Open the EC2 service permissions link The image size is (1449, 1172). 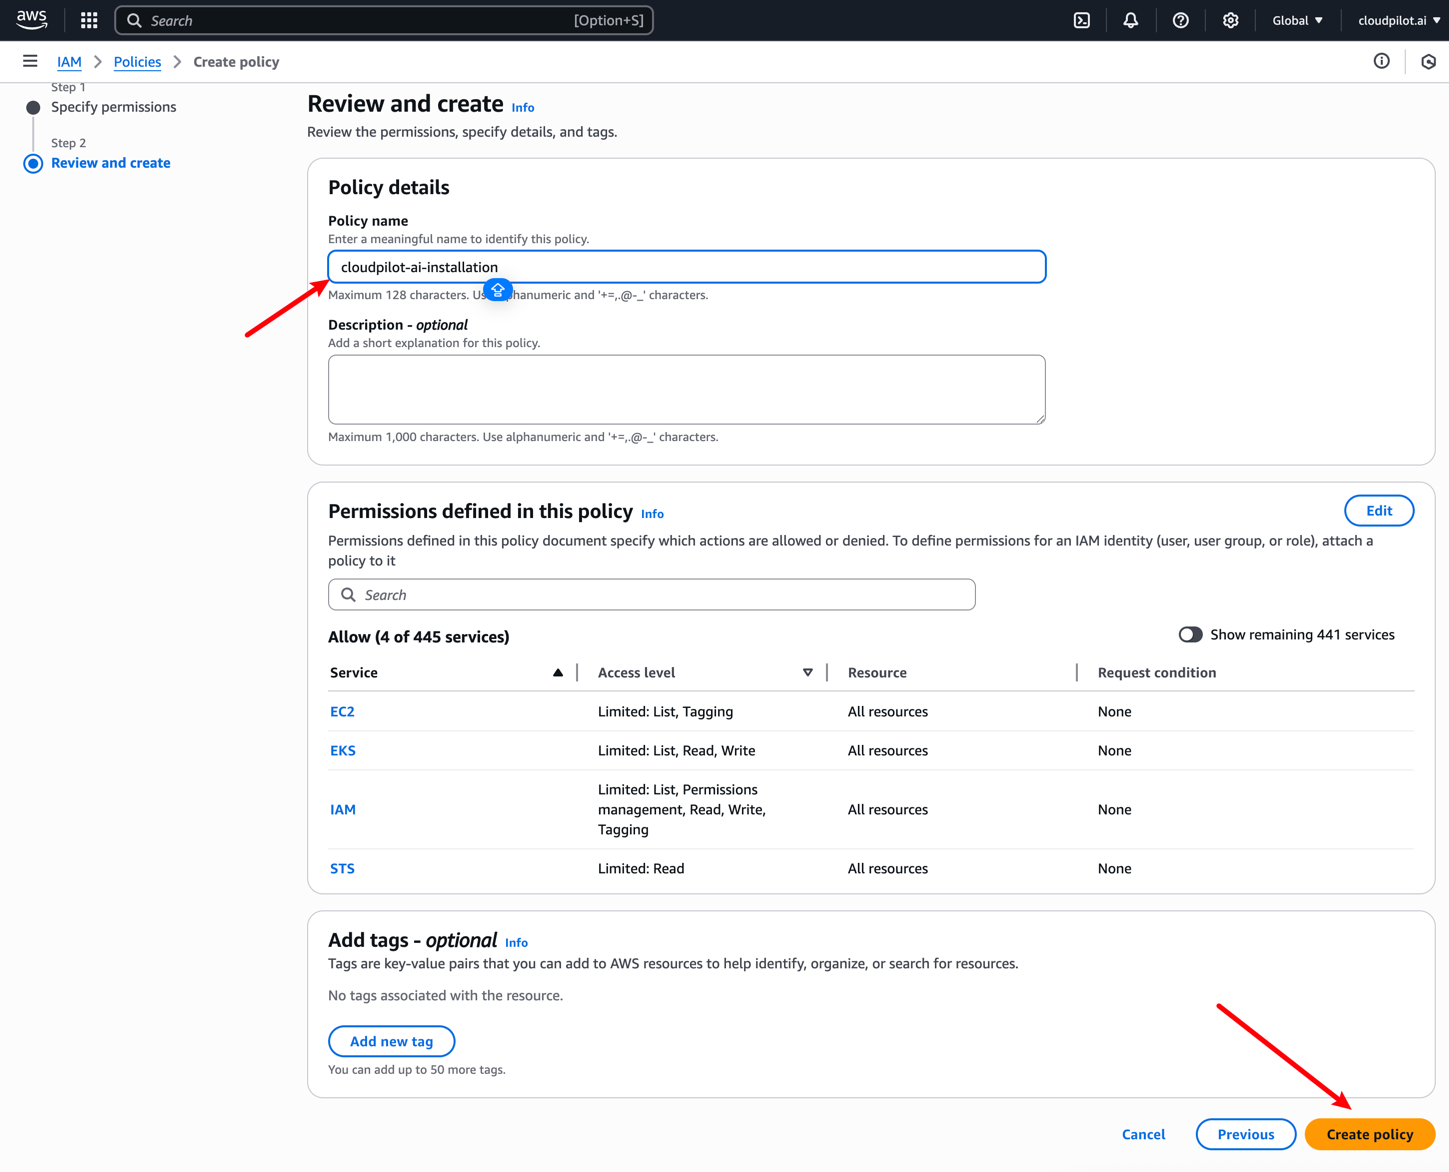[x=342, y=711]
